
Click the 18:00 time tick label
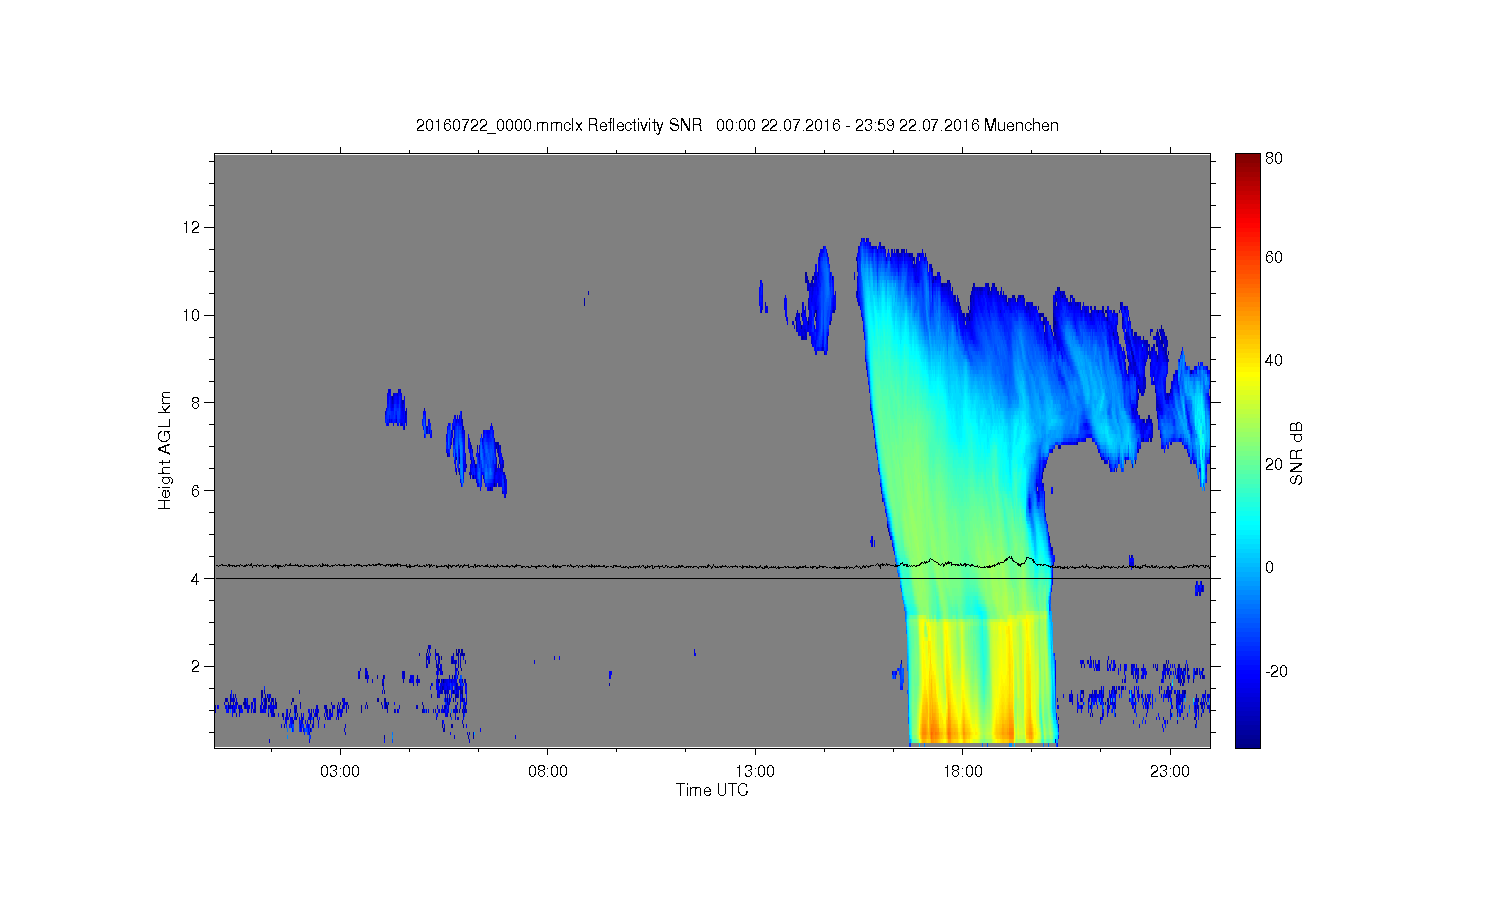coord(963,772)
